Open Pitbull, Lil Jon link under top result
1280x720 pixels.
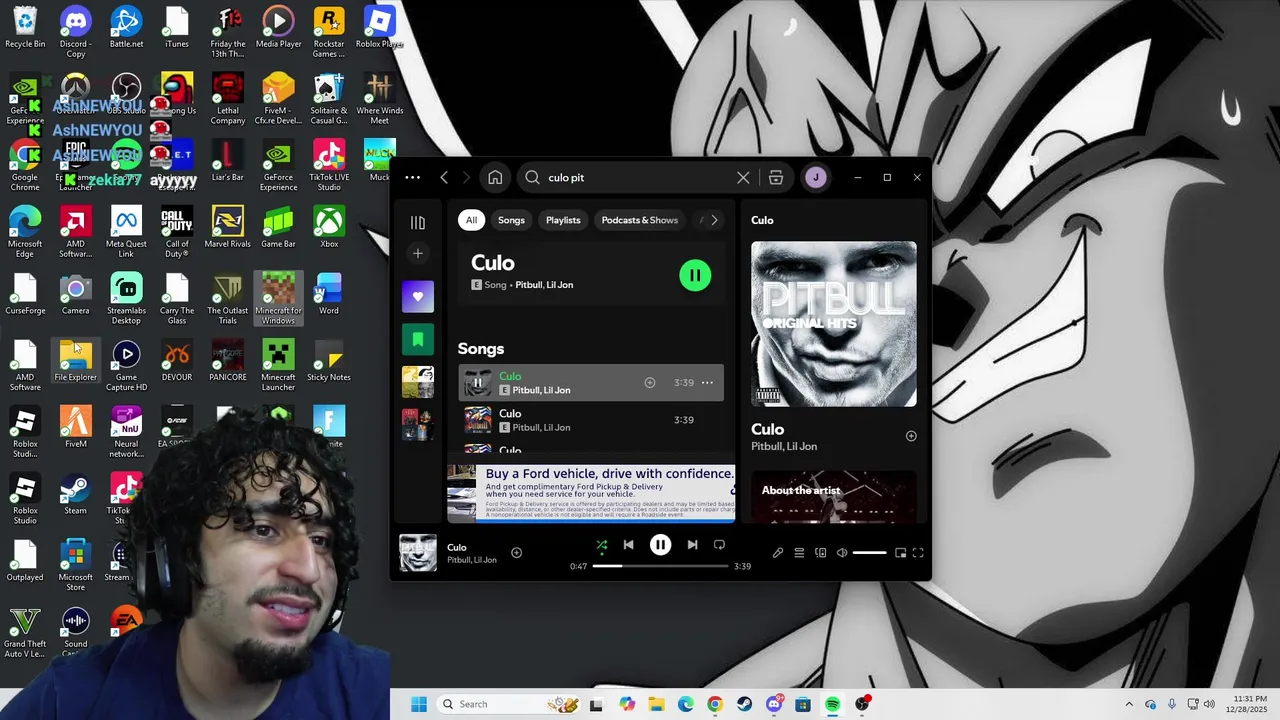click(544, 285)
